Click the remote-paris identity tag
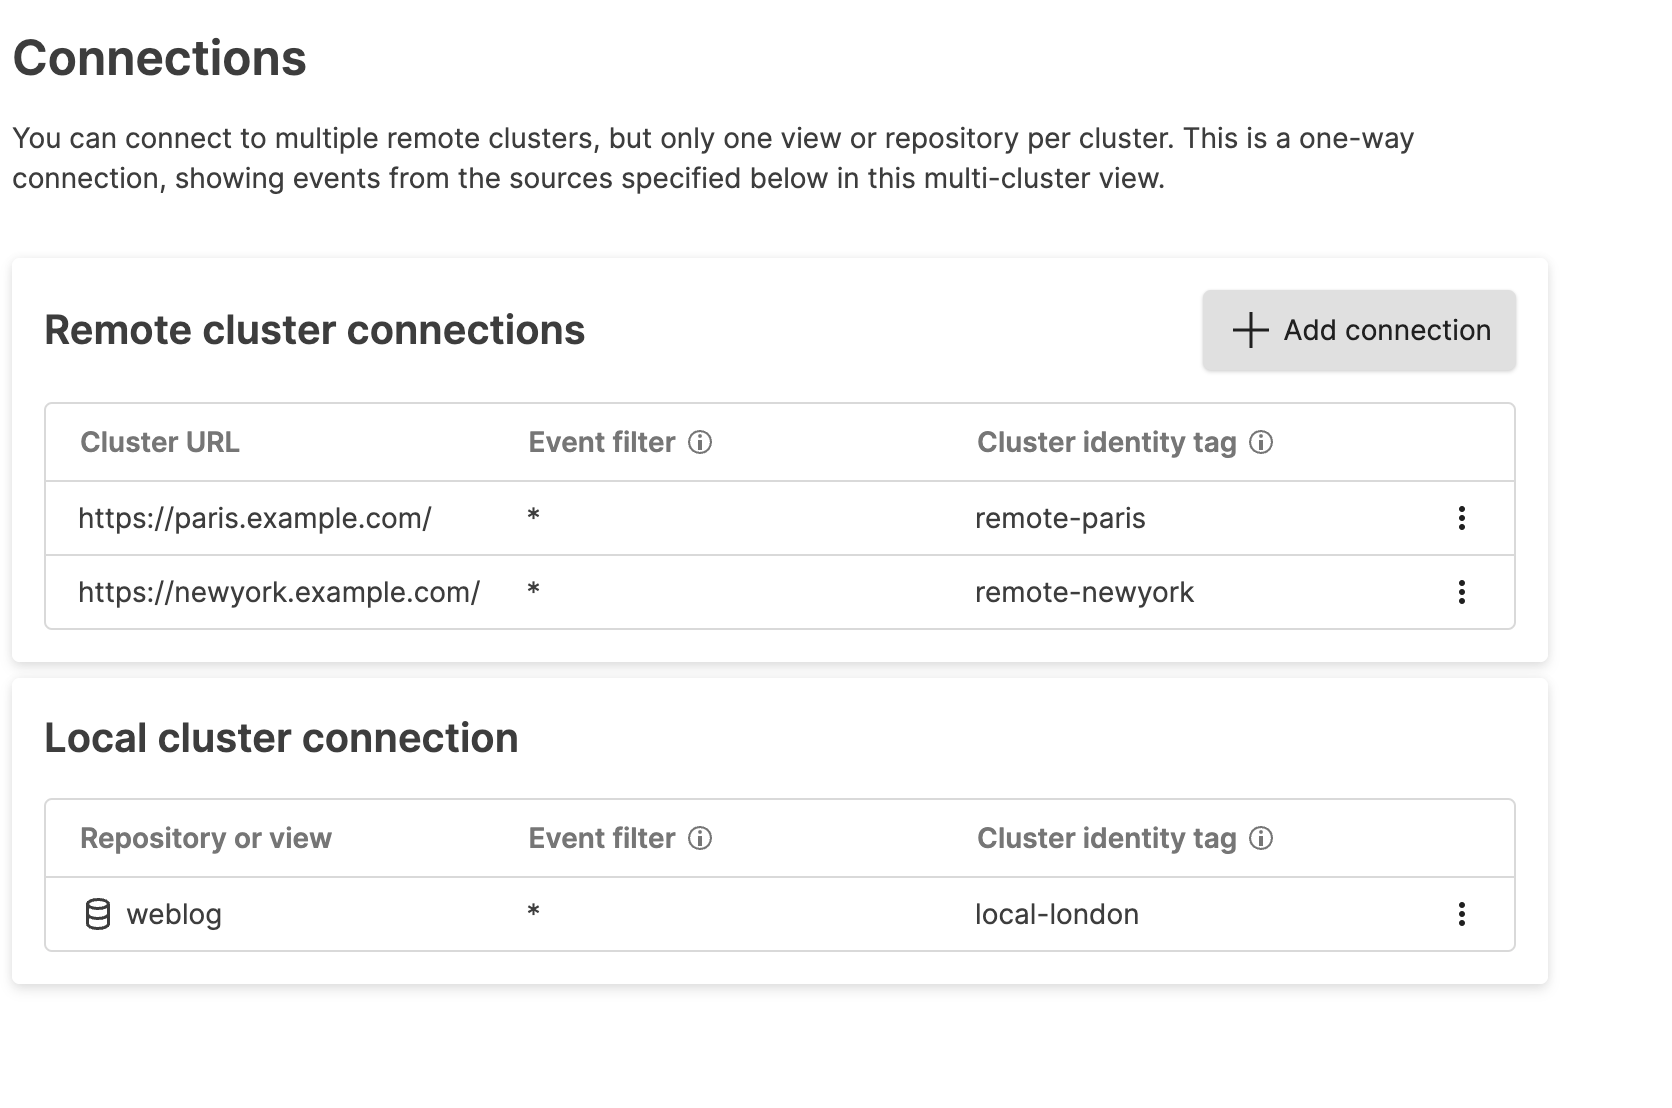This screenshot has width=1672, height=1108. click(1060, 518)
